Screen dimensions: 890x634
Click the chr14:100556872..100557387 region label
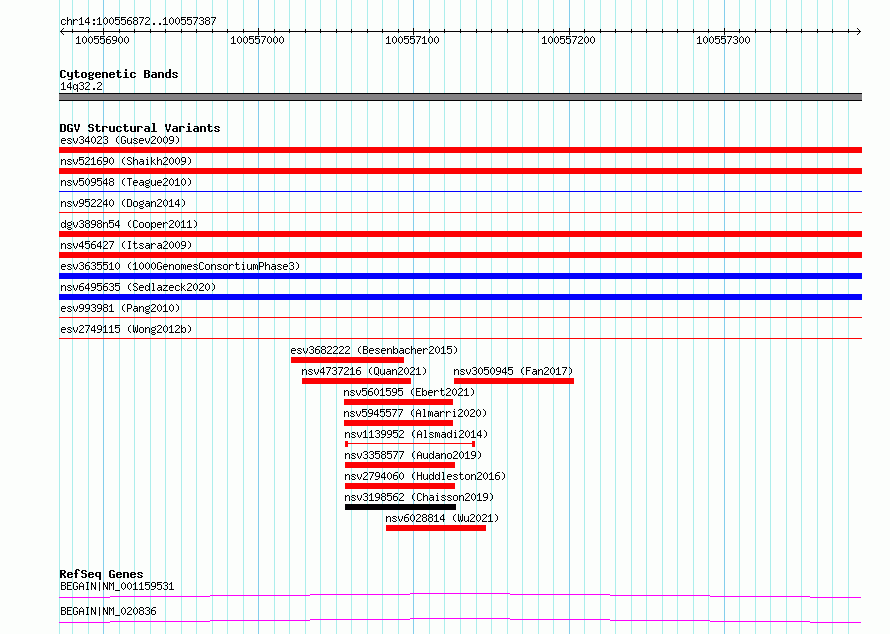[138, 21]
